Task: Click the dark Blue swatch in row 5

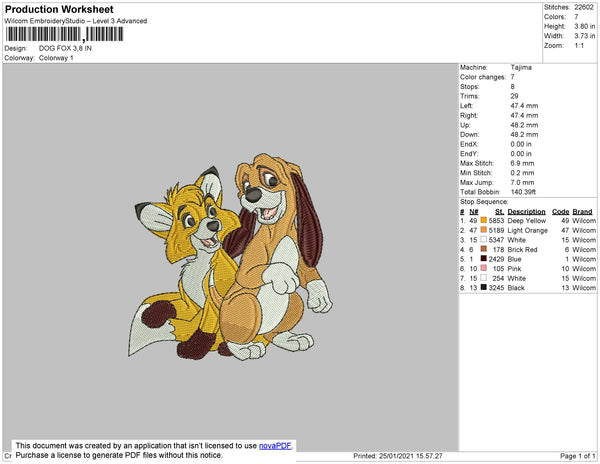Action: click(x=484, y=259)
